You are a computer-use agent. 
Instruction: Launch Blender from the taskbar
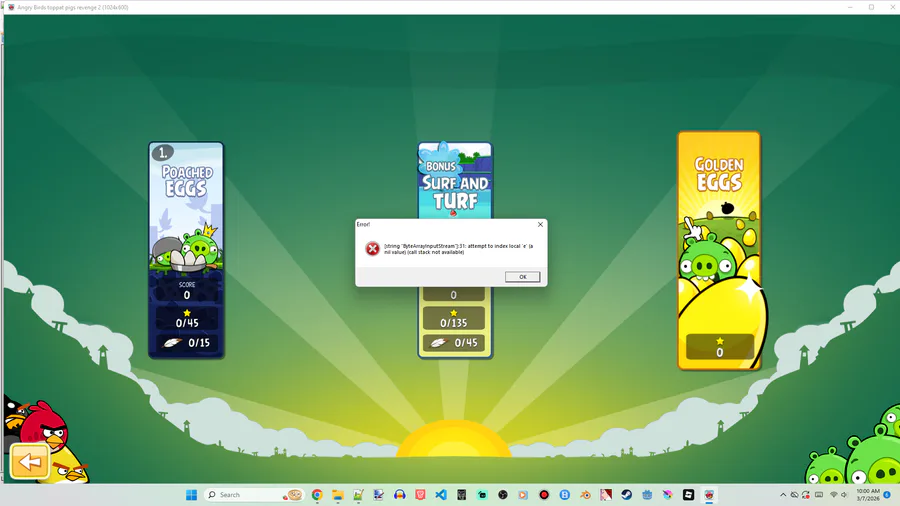(585, 495)
